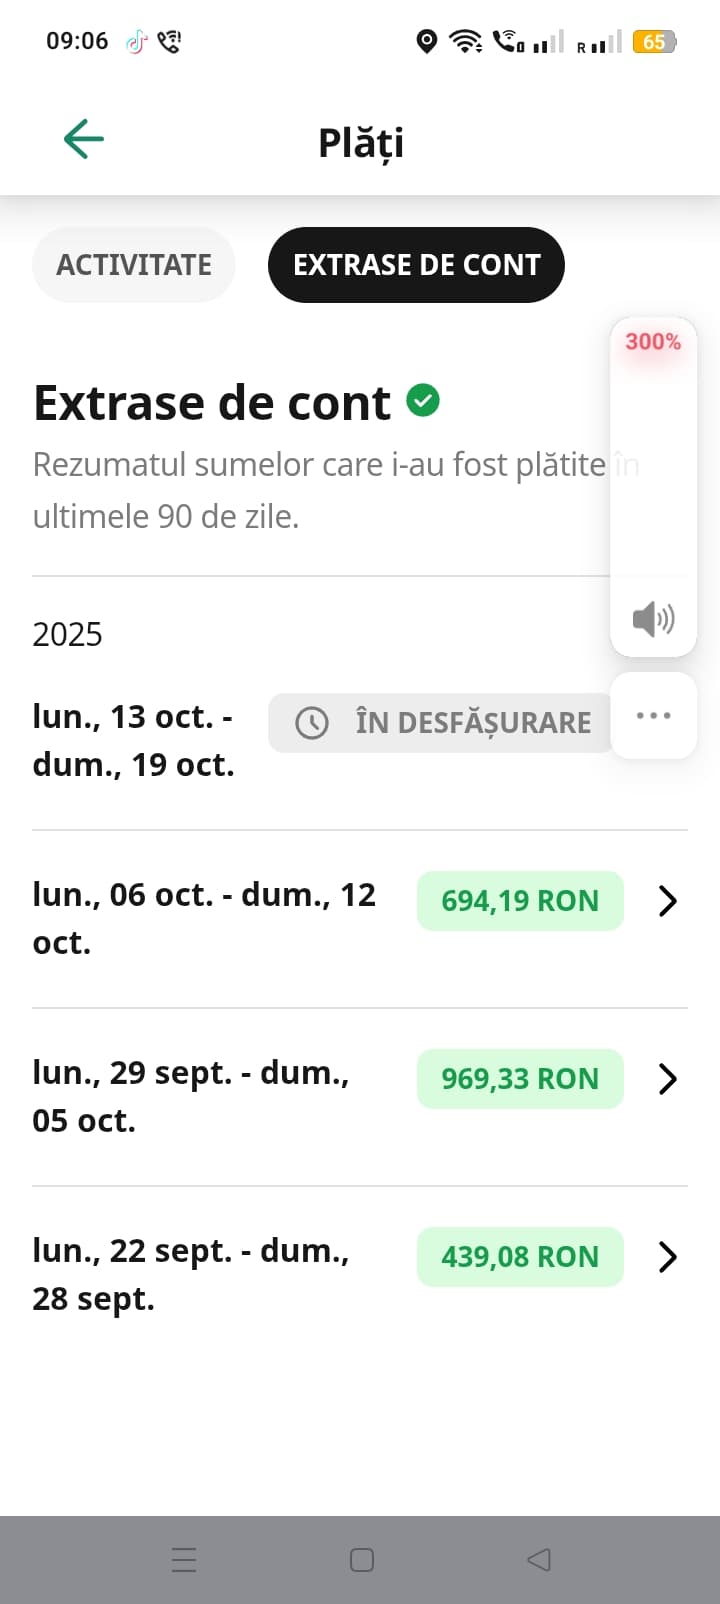The height and width of the screenshot is (1604, 720).
Task: Tap the green verified checkmark badge
Action: pos(423,400)
